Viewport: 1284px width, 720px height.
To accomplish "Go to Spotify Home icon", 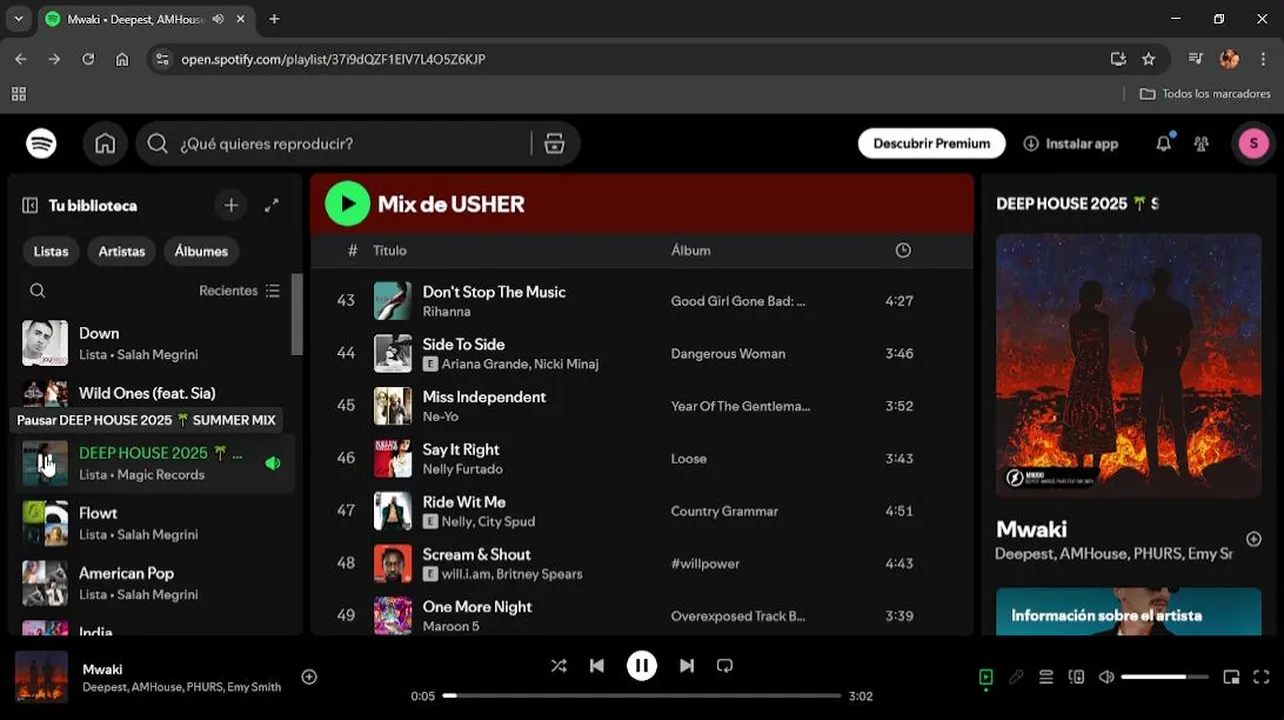I will 105,143.
